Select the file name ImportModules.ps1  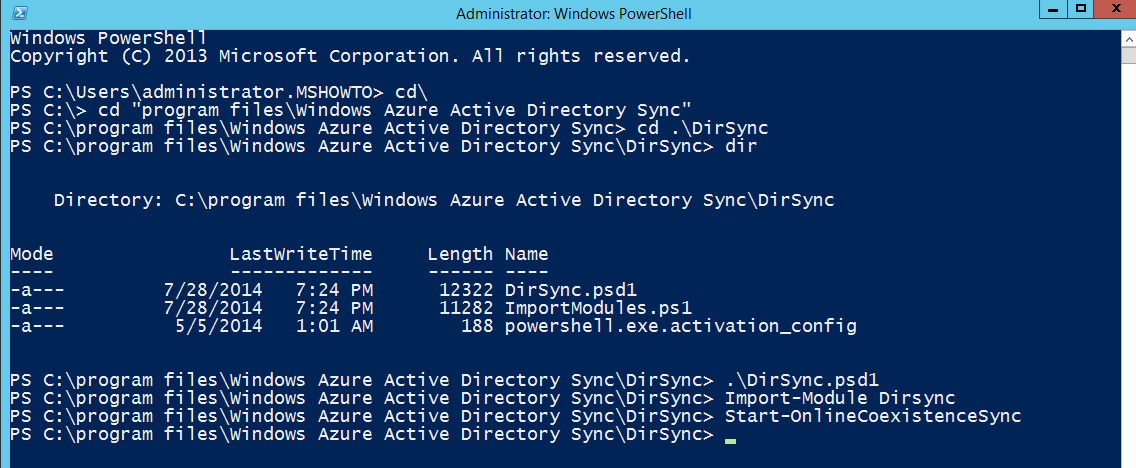pyautogui.click(x=598, y=309)
